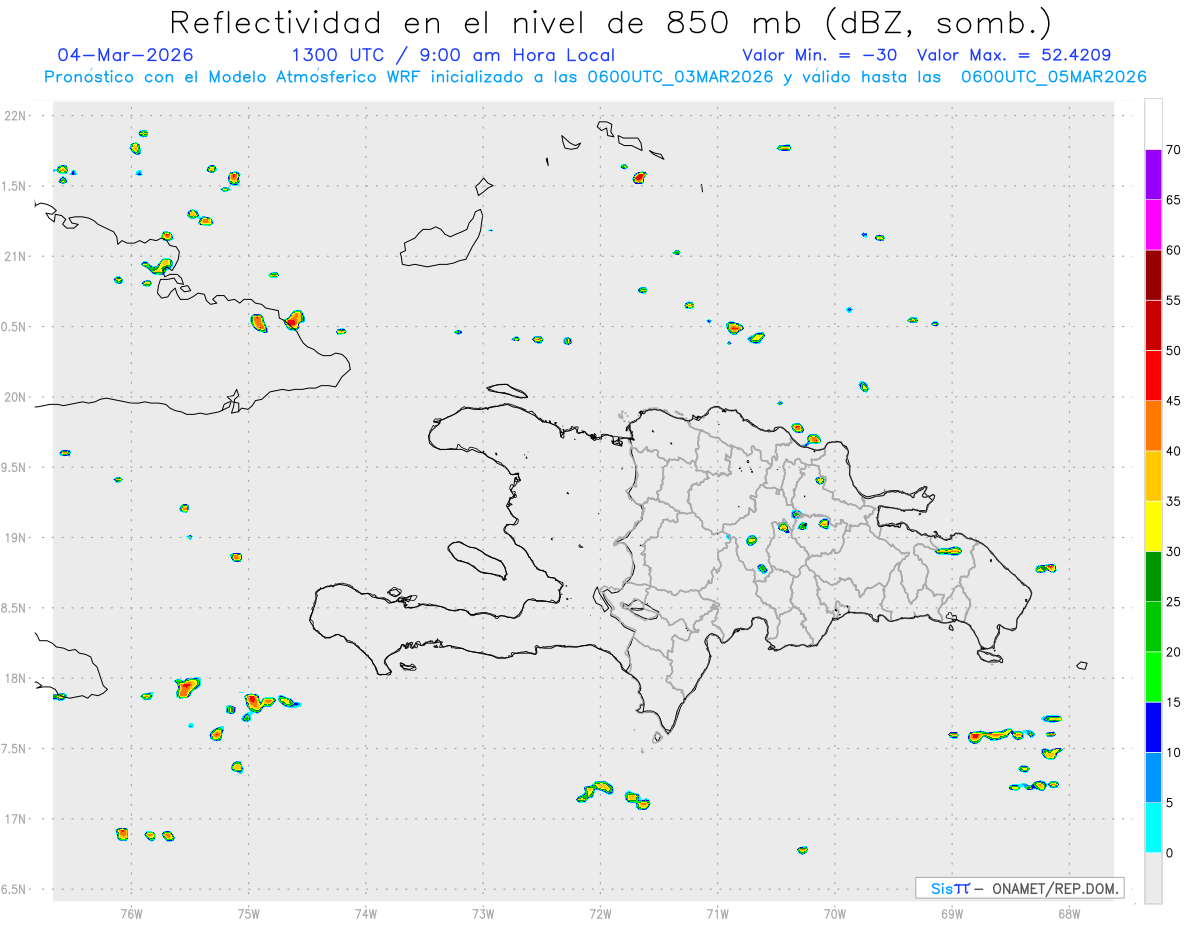Pick the orange 40–45 dBZ colorbar band

(x=1153, y=426)
